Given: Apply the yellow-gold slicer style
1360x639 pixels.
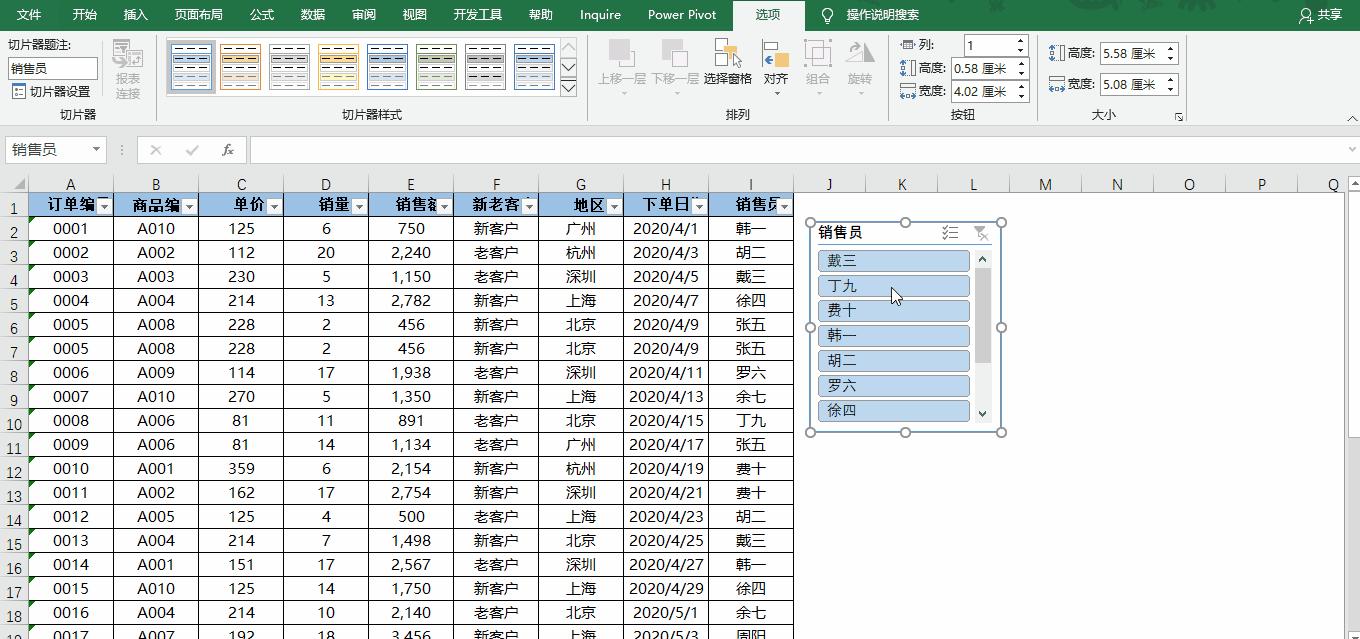Looking at the screenshot, I should [338, 66].
